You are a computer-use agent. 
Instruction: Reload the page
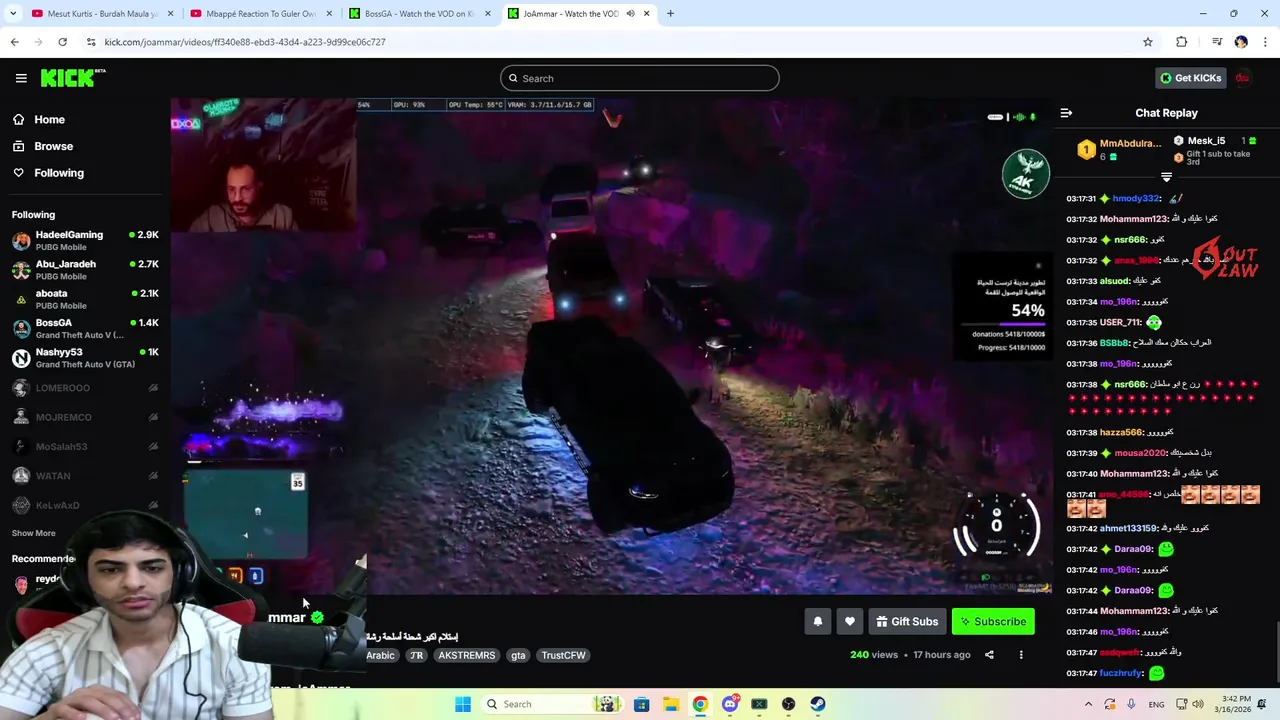[62, 42]
